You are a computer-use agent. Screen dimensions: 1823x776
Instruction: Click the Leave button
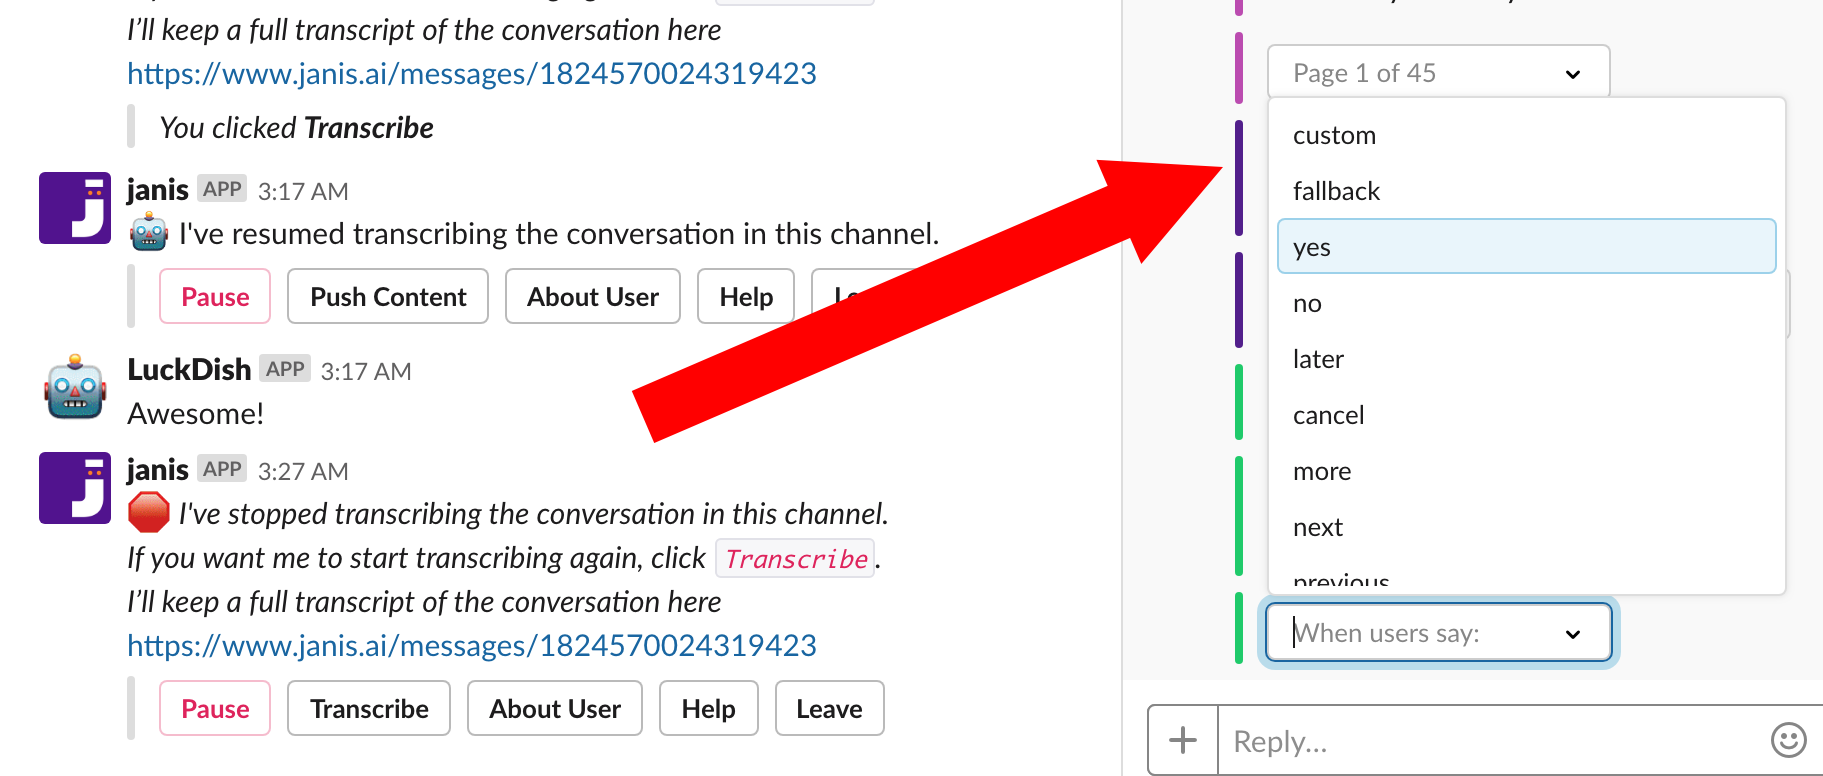829,708
